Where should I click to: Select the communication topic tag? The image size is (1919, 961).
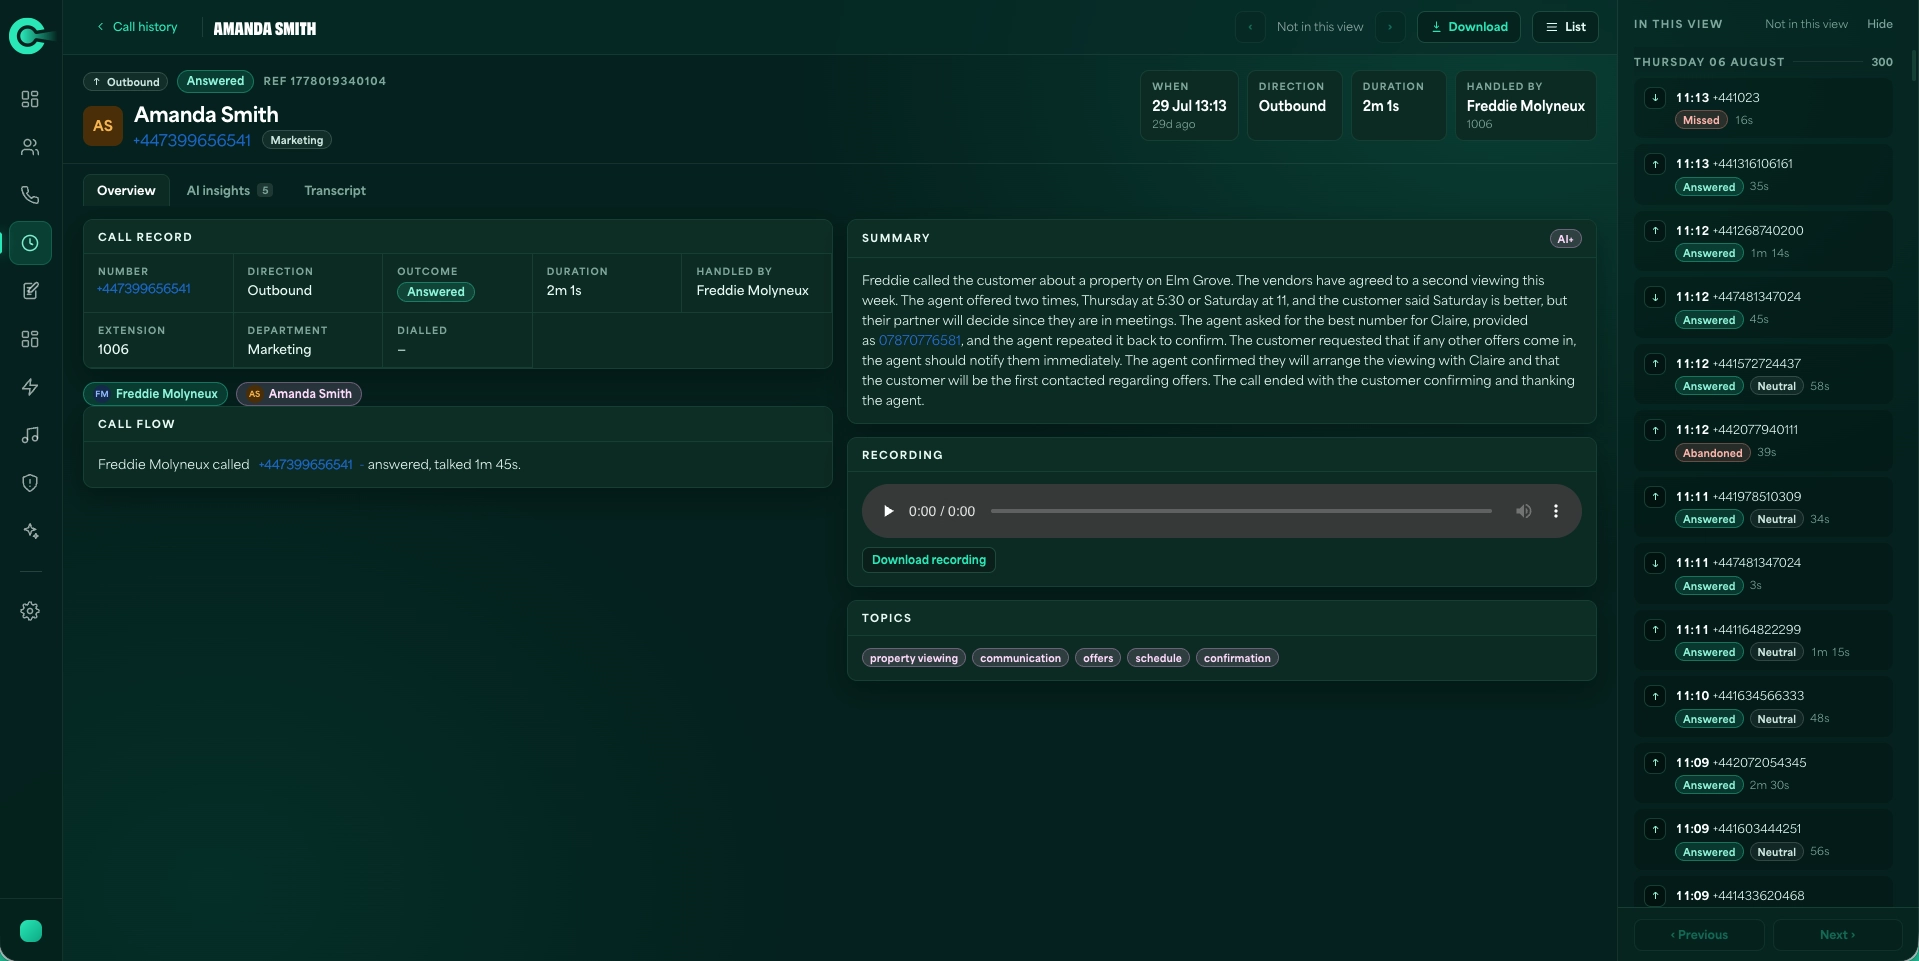pyautogui.click(x=1020, y=658)
